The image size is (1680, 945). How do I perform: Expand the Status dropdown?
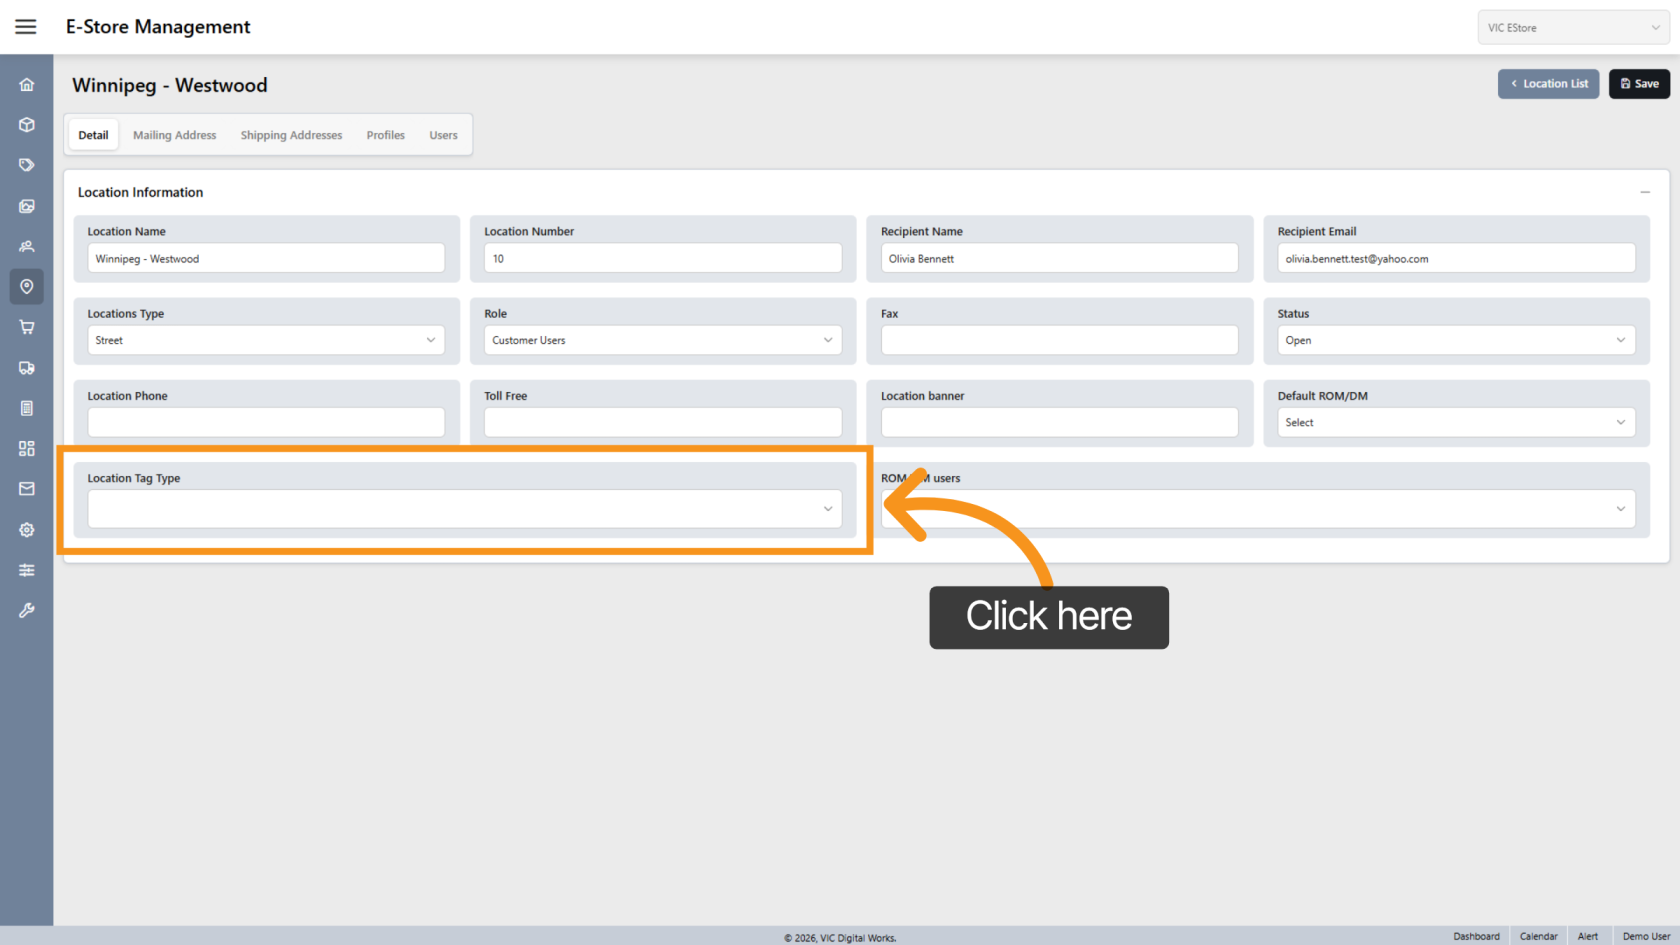point(1455,340)
